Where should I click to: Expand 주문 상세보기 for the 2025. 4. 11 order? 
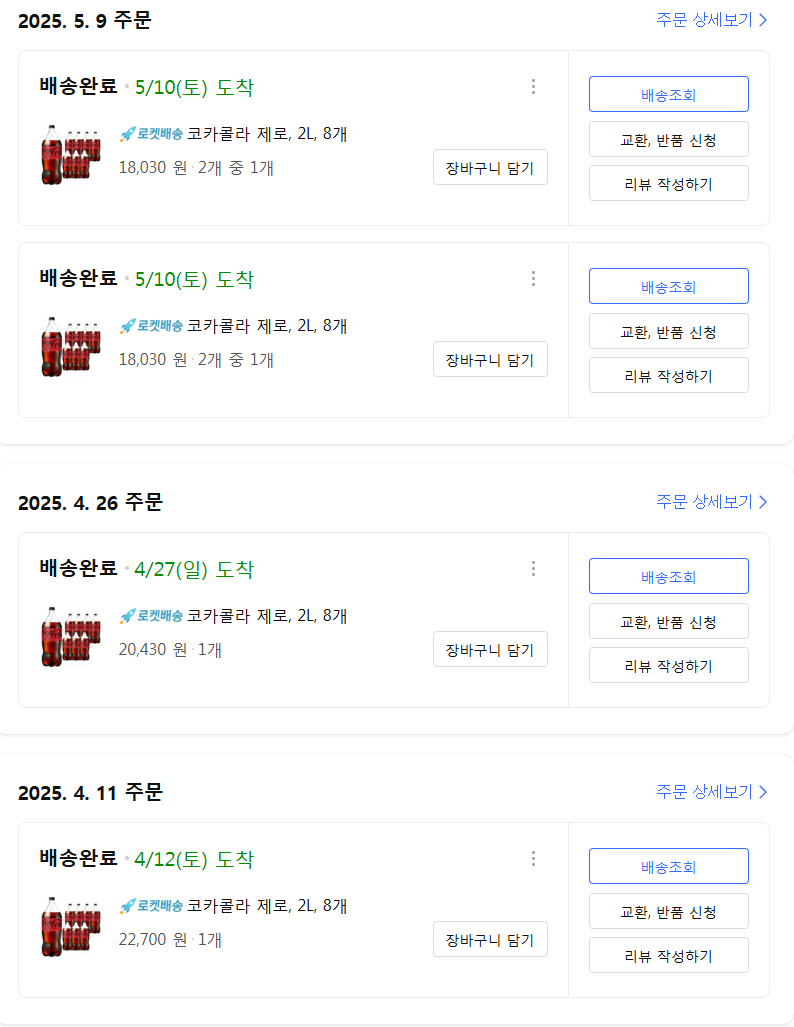coord(711,792)
